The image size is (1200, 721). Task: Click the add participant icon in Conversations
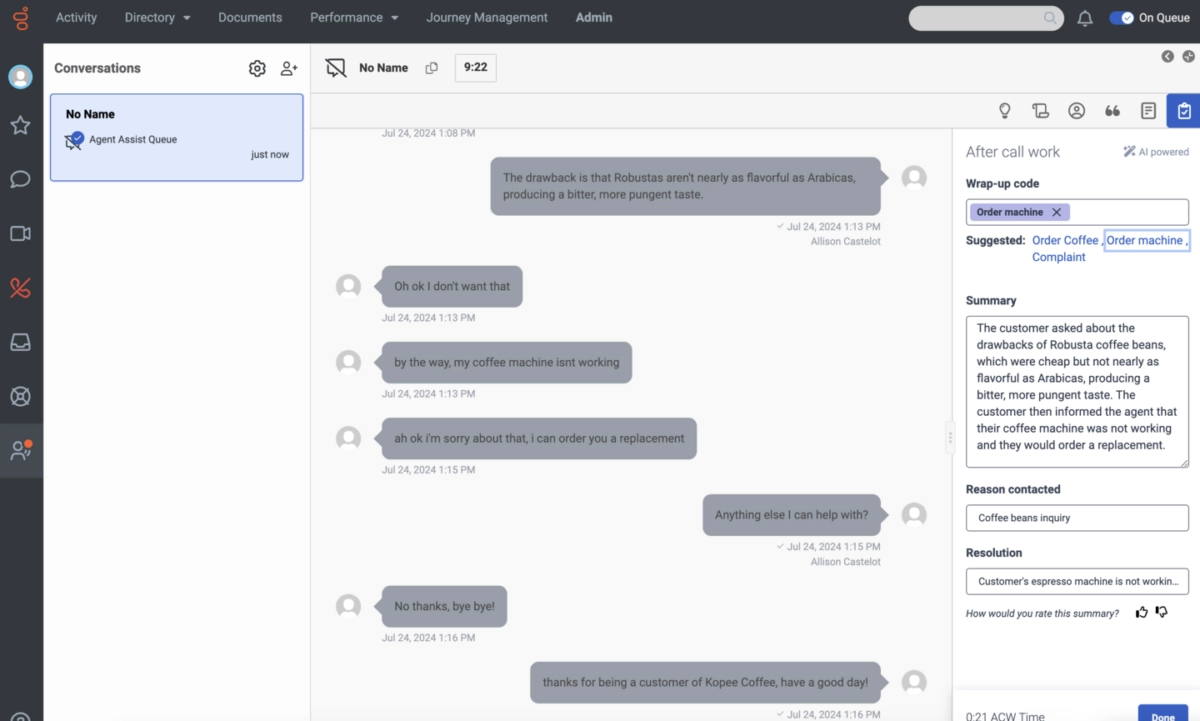289,68
